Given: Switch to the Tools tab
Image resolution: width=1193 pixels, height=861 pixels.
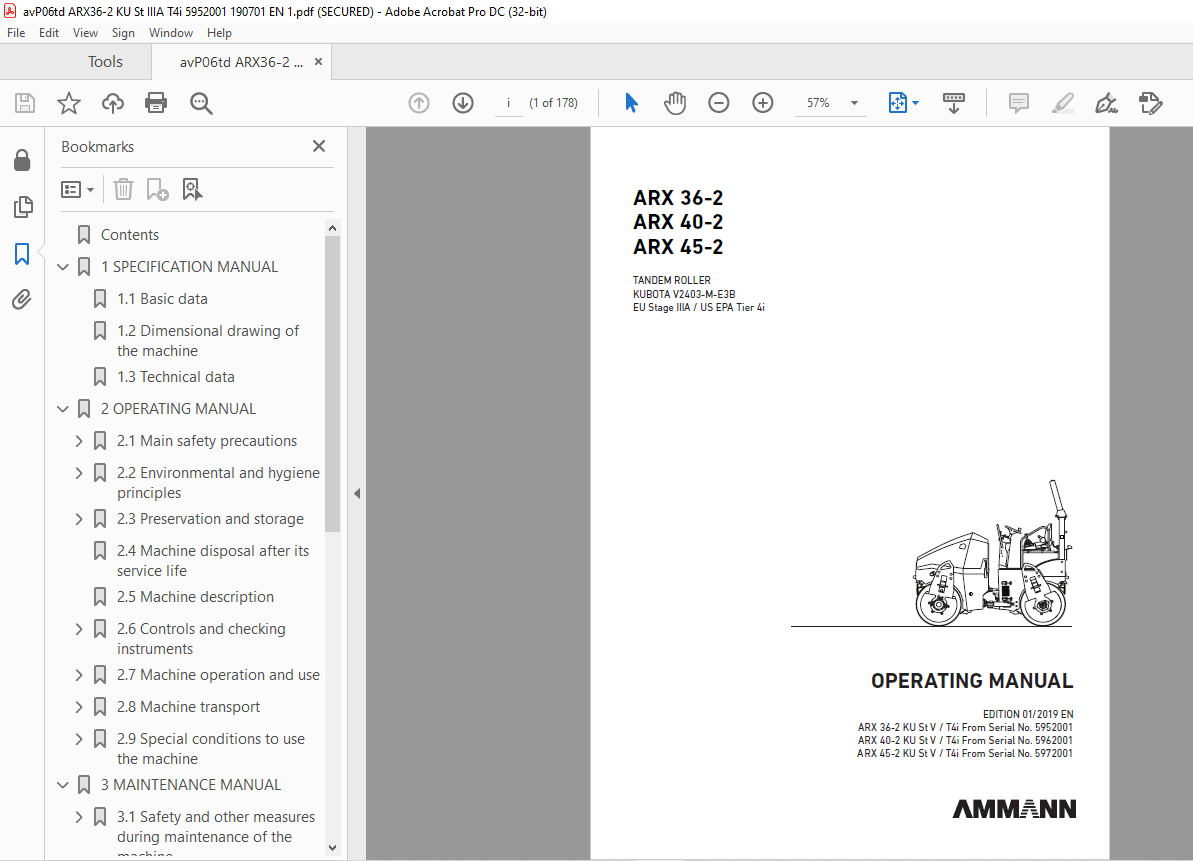Looking at the screenshot, I should coord(105,62).
